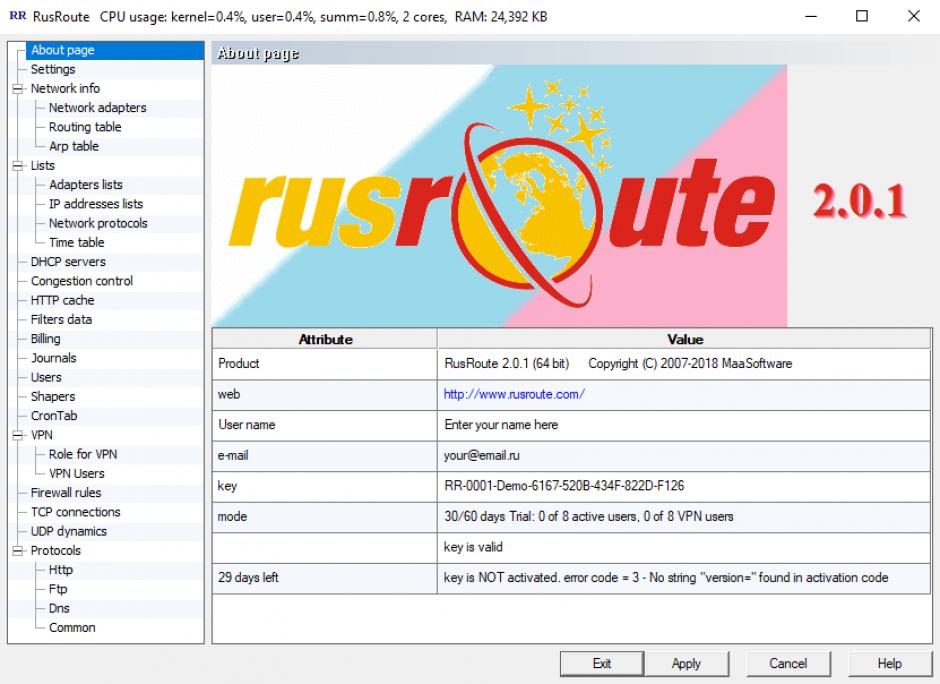View TCP connections page

pyautogui.click(x=76, y=512)
